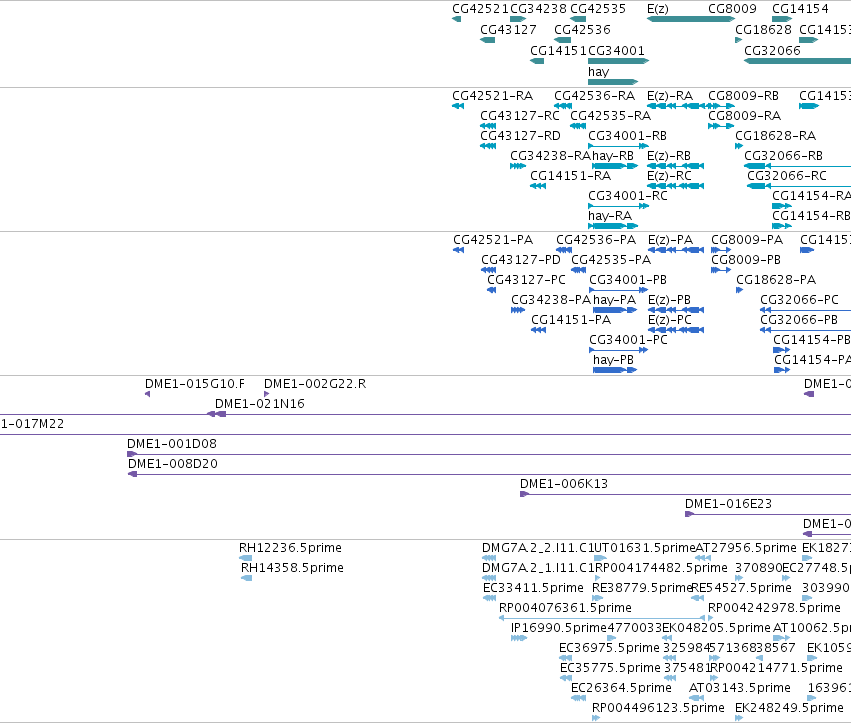Click transcript CG42536-RA label
Viewport: 851px width, 723px height.
pyautogui.click(x=594, y=96)
